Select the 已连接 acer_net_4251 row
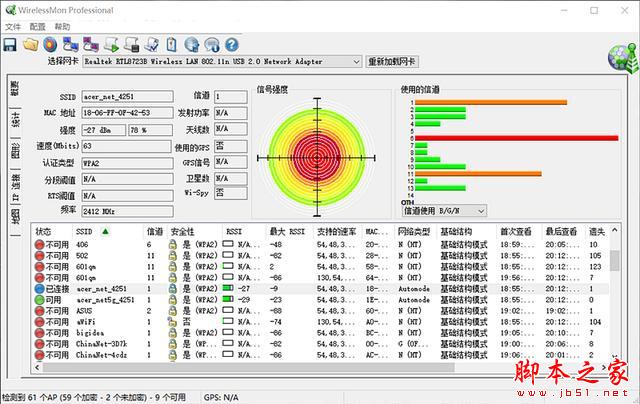This screenshot has width=640, height=404. coord(320,289)
